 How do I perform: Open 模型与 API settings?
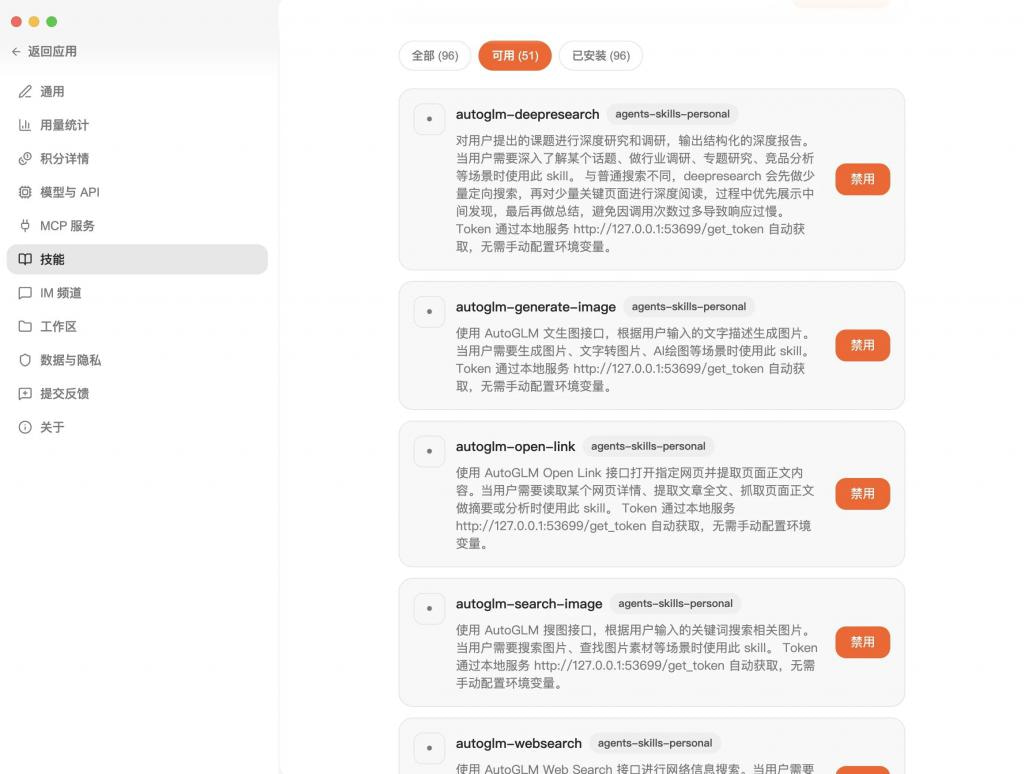[137, 192]
